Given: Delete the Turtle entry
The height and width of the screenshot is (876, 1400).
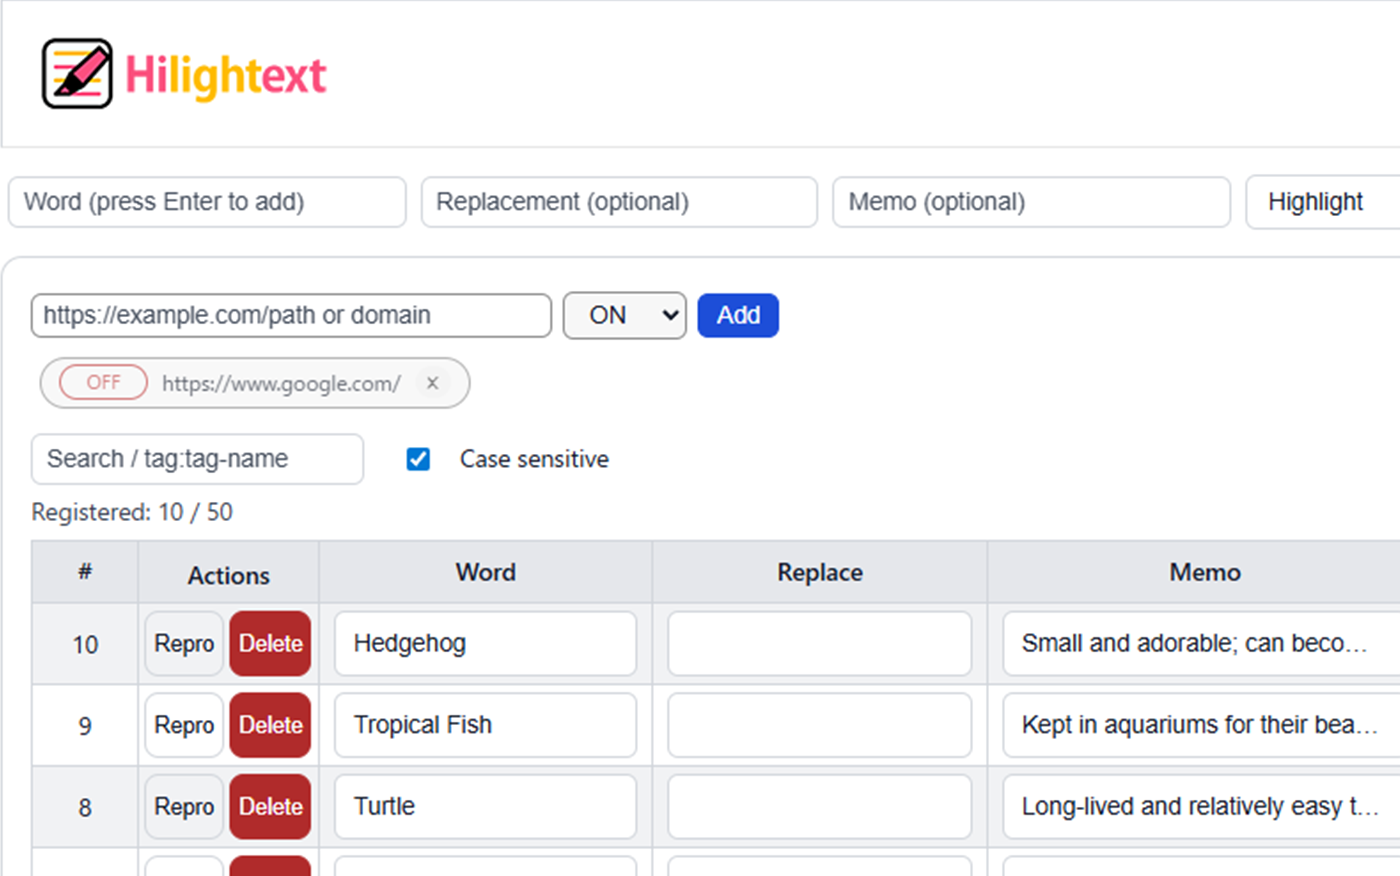Looking at the screenshot, I should 270,806.
